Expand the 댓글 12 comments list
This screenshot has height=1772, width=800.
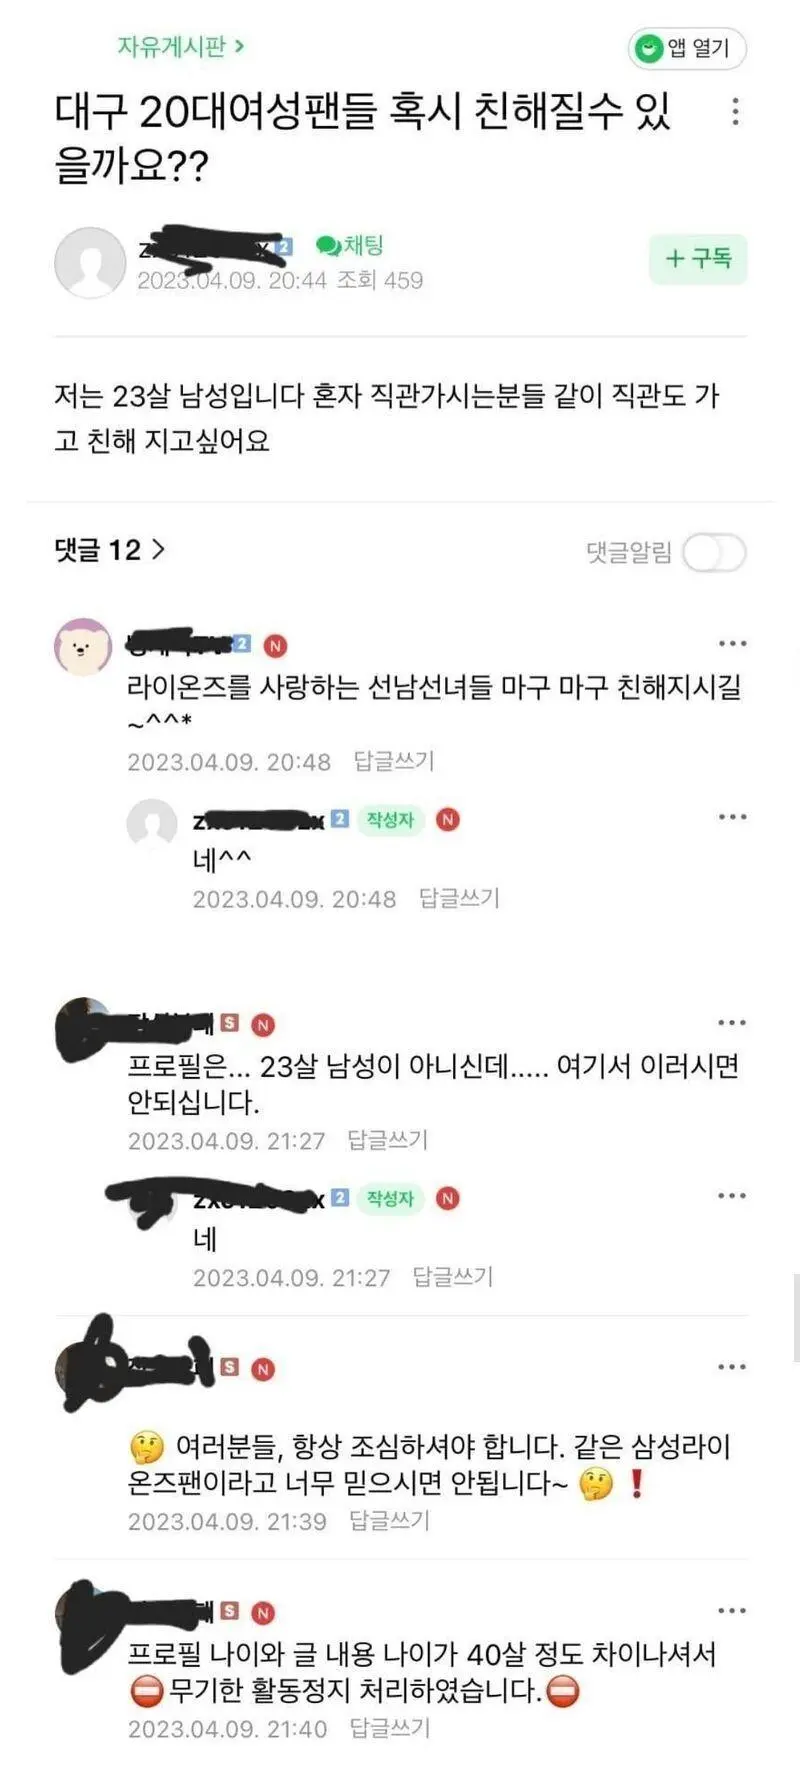pyautogui.click(x=110, y=549)
